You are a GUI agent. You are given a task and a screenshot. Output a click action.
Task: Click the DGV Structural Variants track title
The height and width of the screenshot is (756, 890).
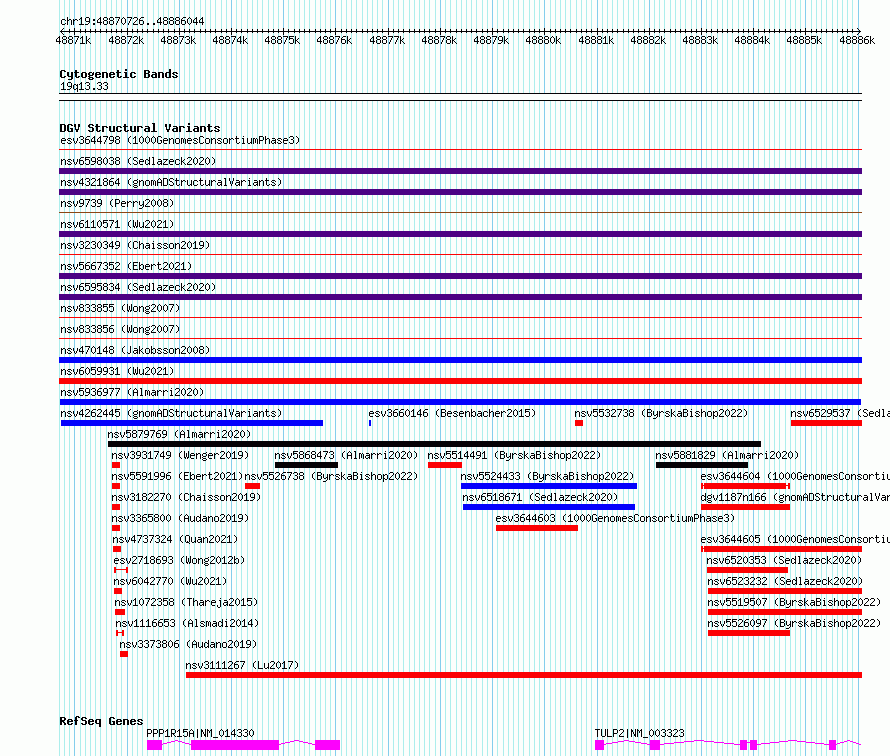pyautogui.click(x=140, y=128)
